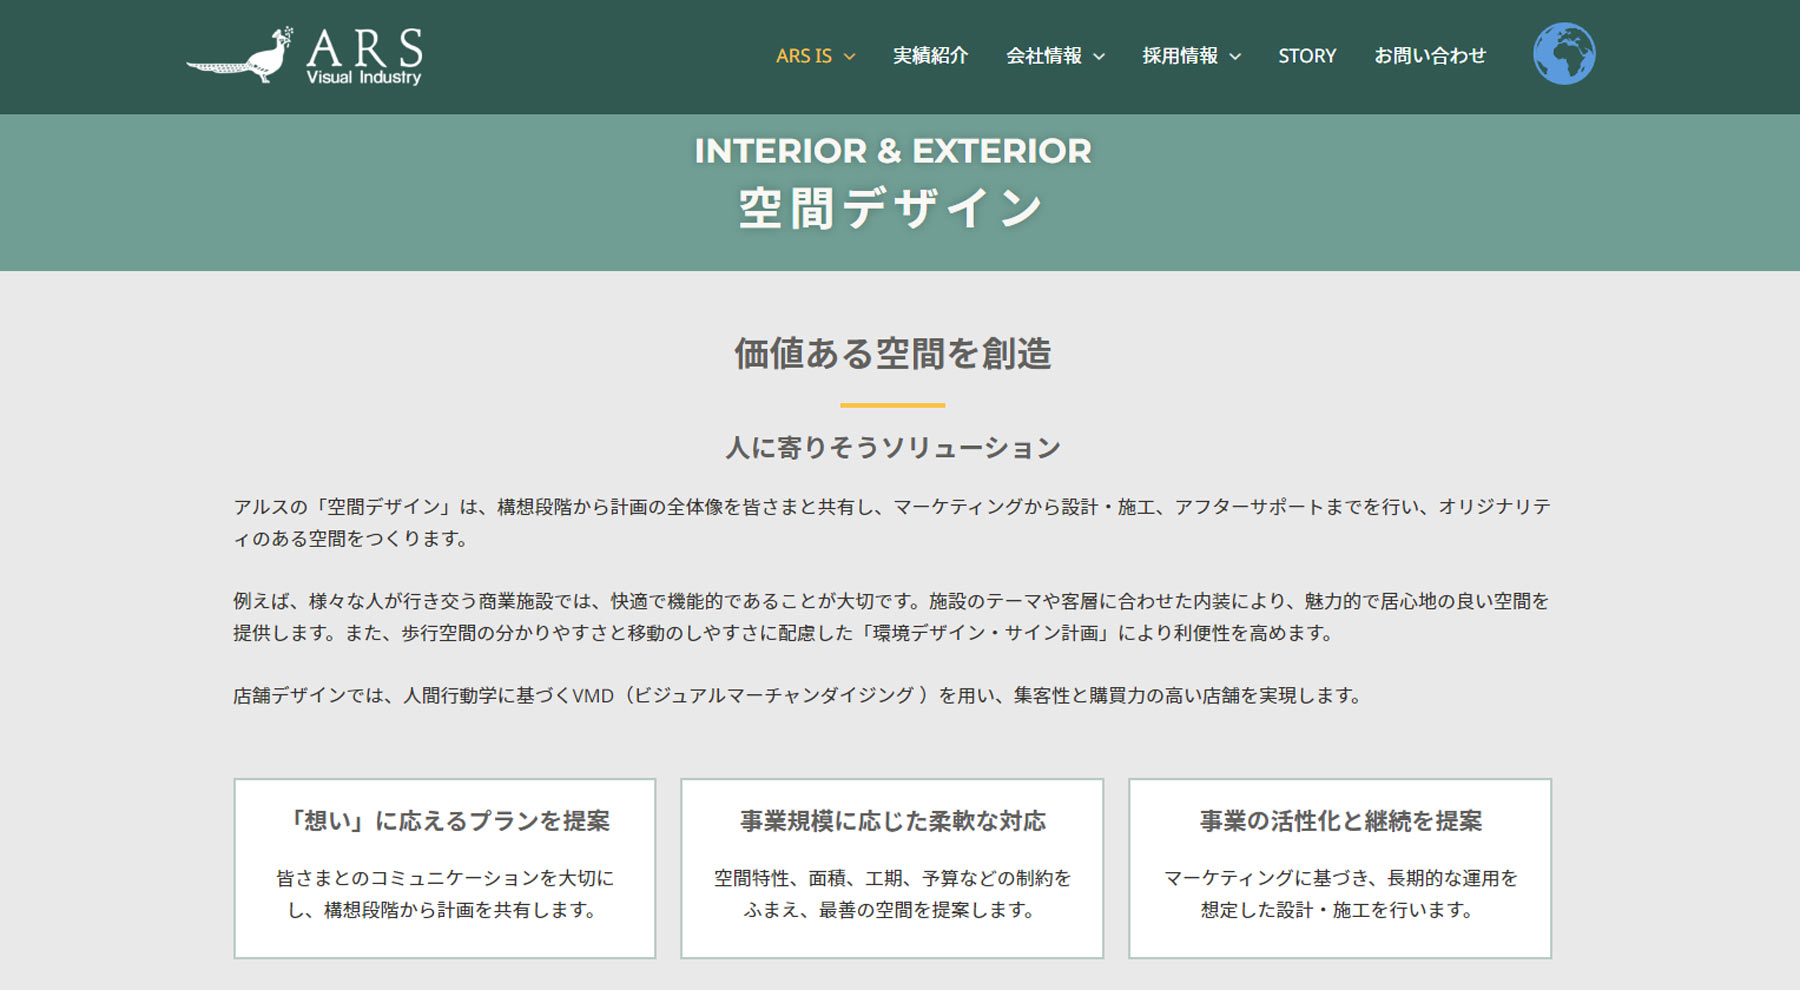Click the 空間デザイン page title
This screenshot has width=1800, height=990.
click(890, 209)
